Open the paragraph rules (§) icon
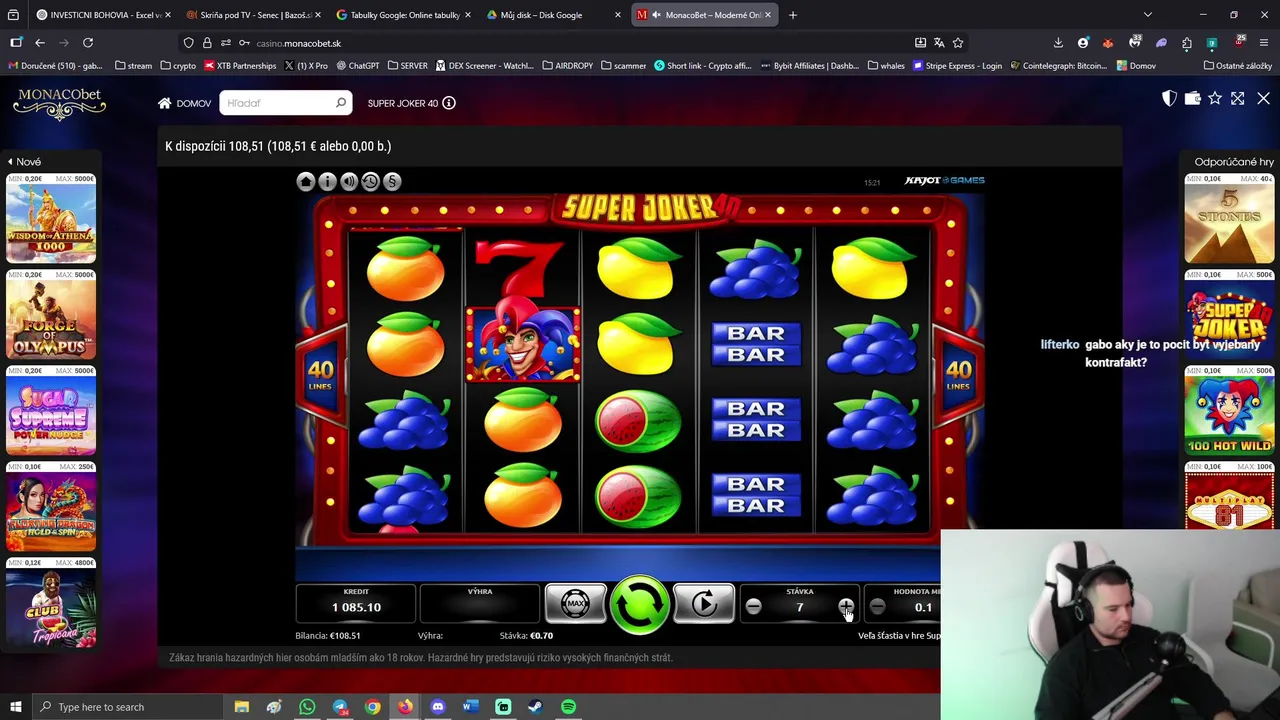This screenshot has width=1280, height=720. click(x=392, y=181)
